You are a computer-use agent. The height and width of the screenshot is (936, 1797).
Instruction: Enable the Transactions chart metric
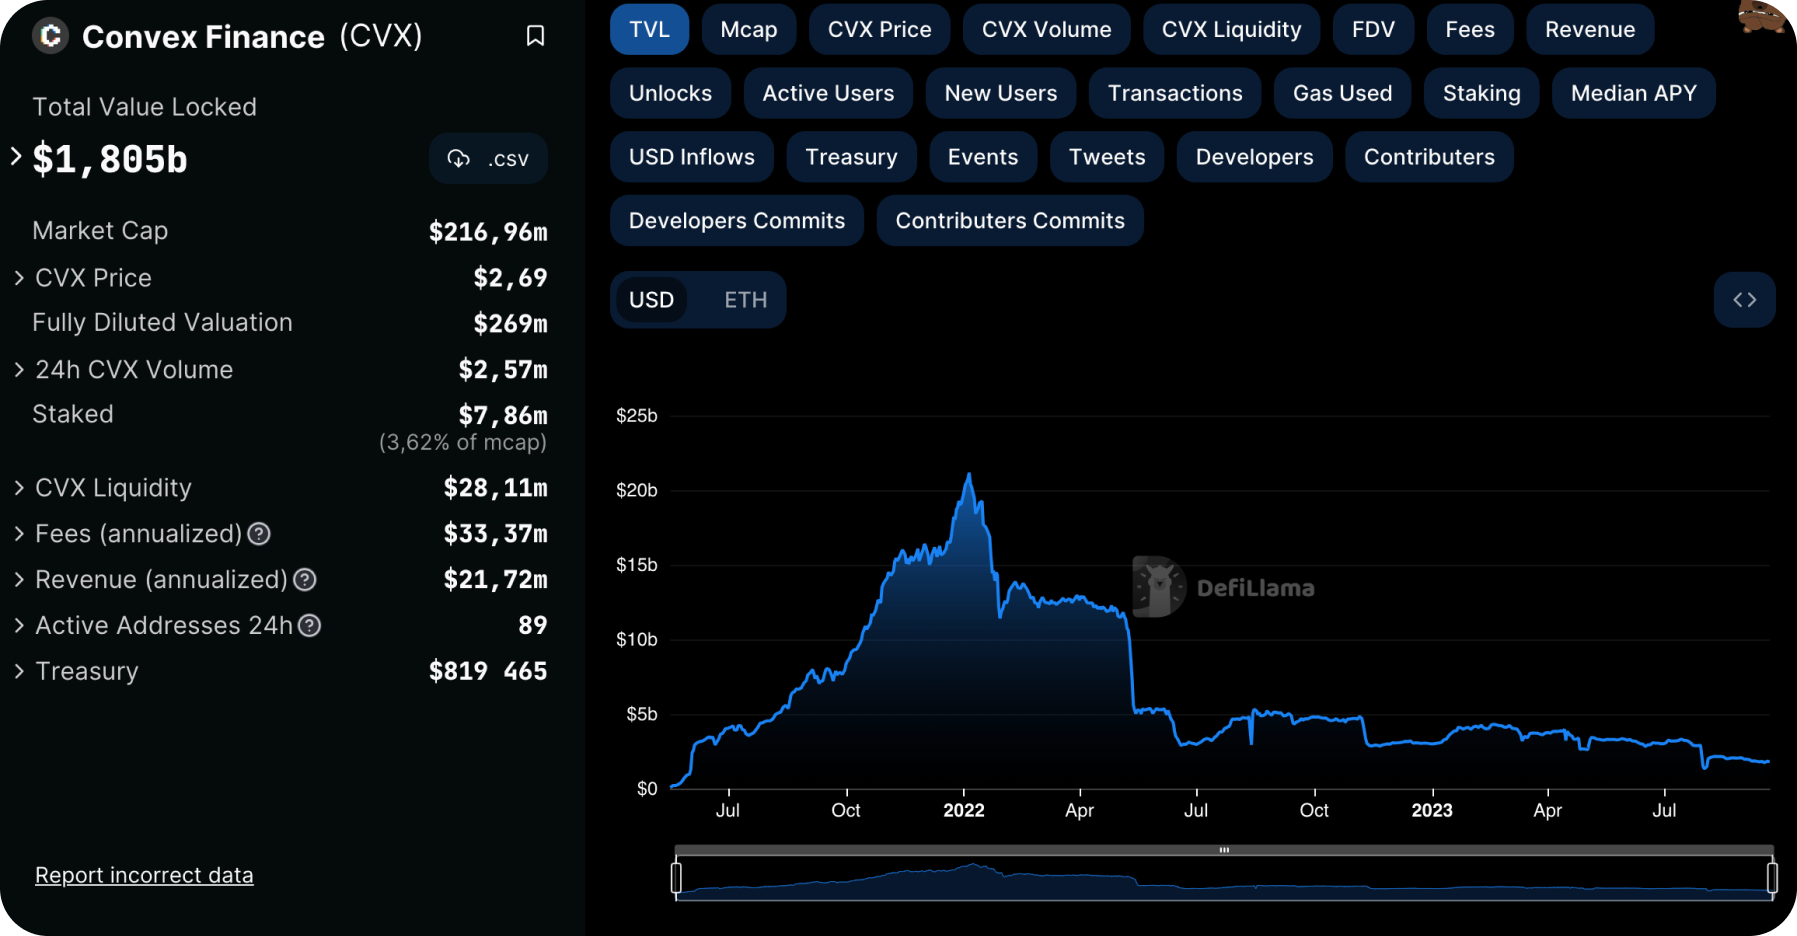coord(1175,93)
